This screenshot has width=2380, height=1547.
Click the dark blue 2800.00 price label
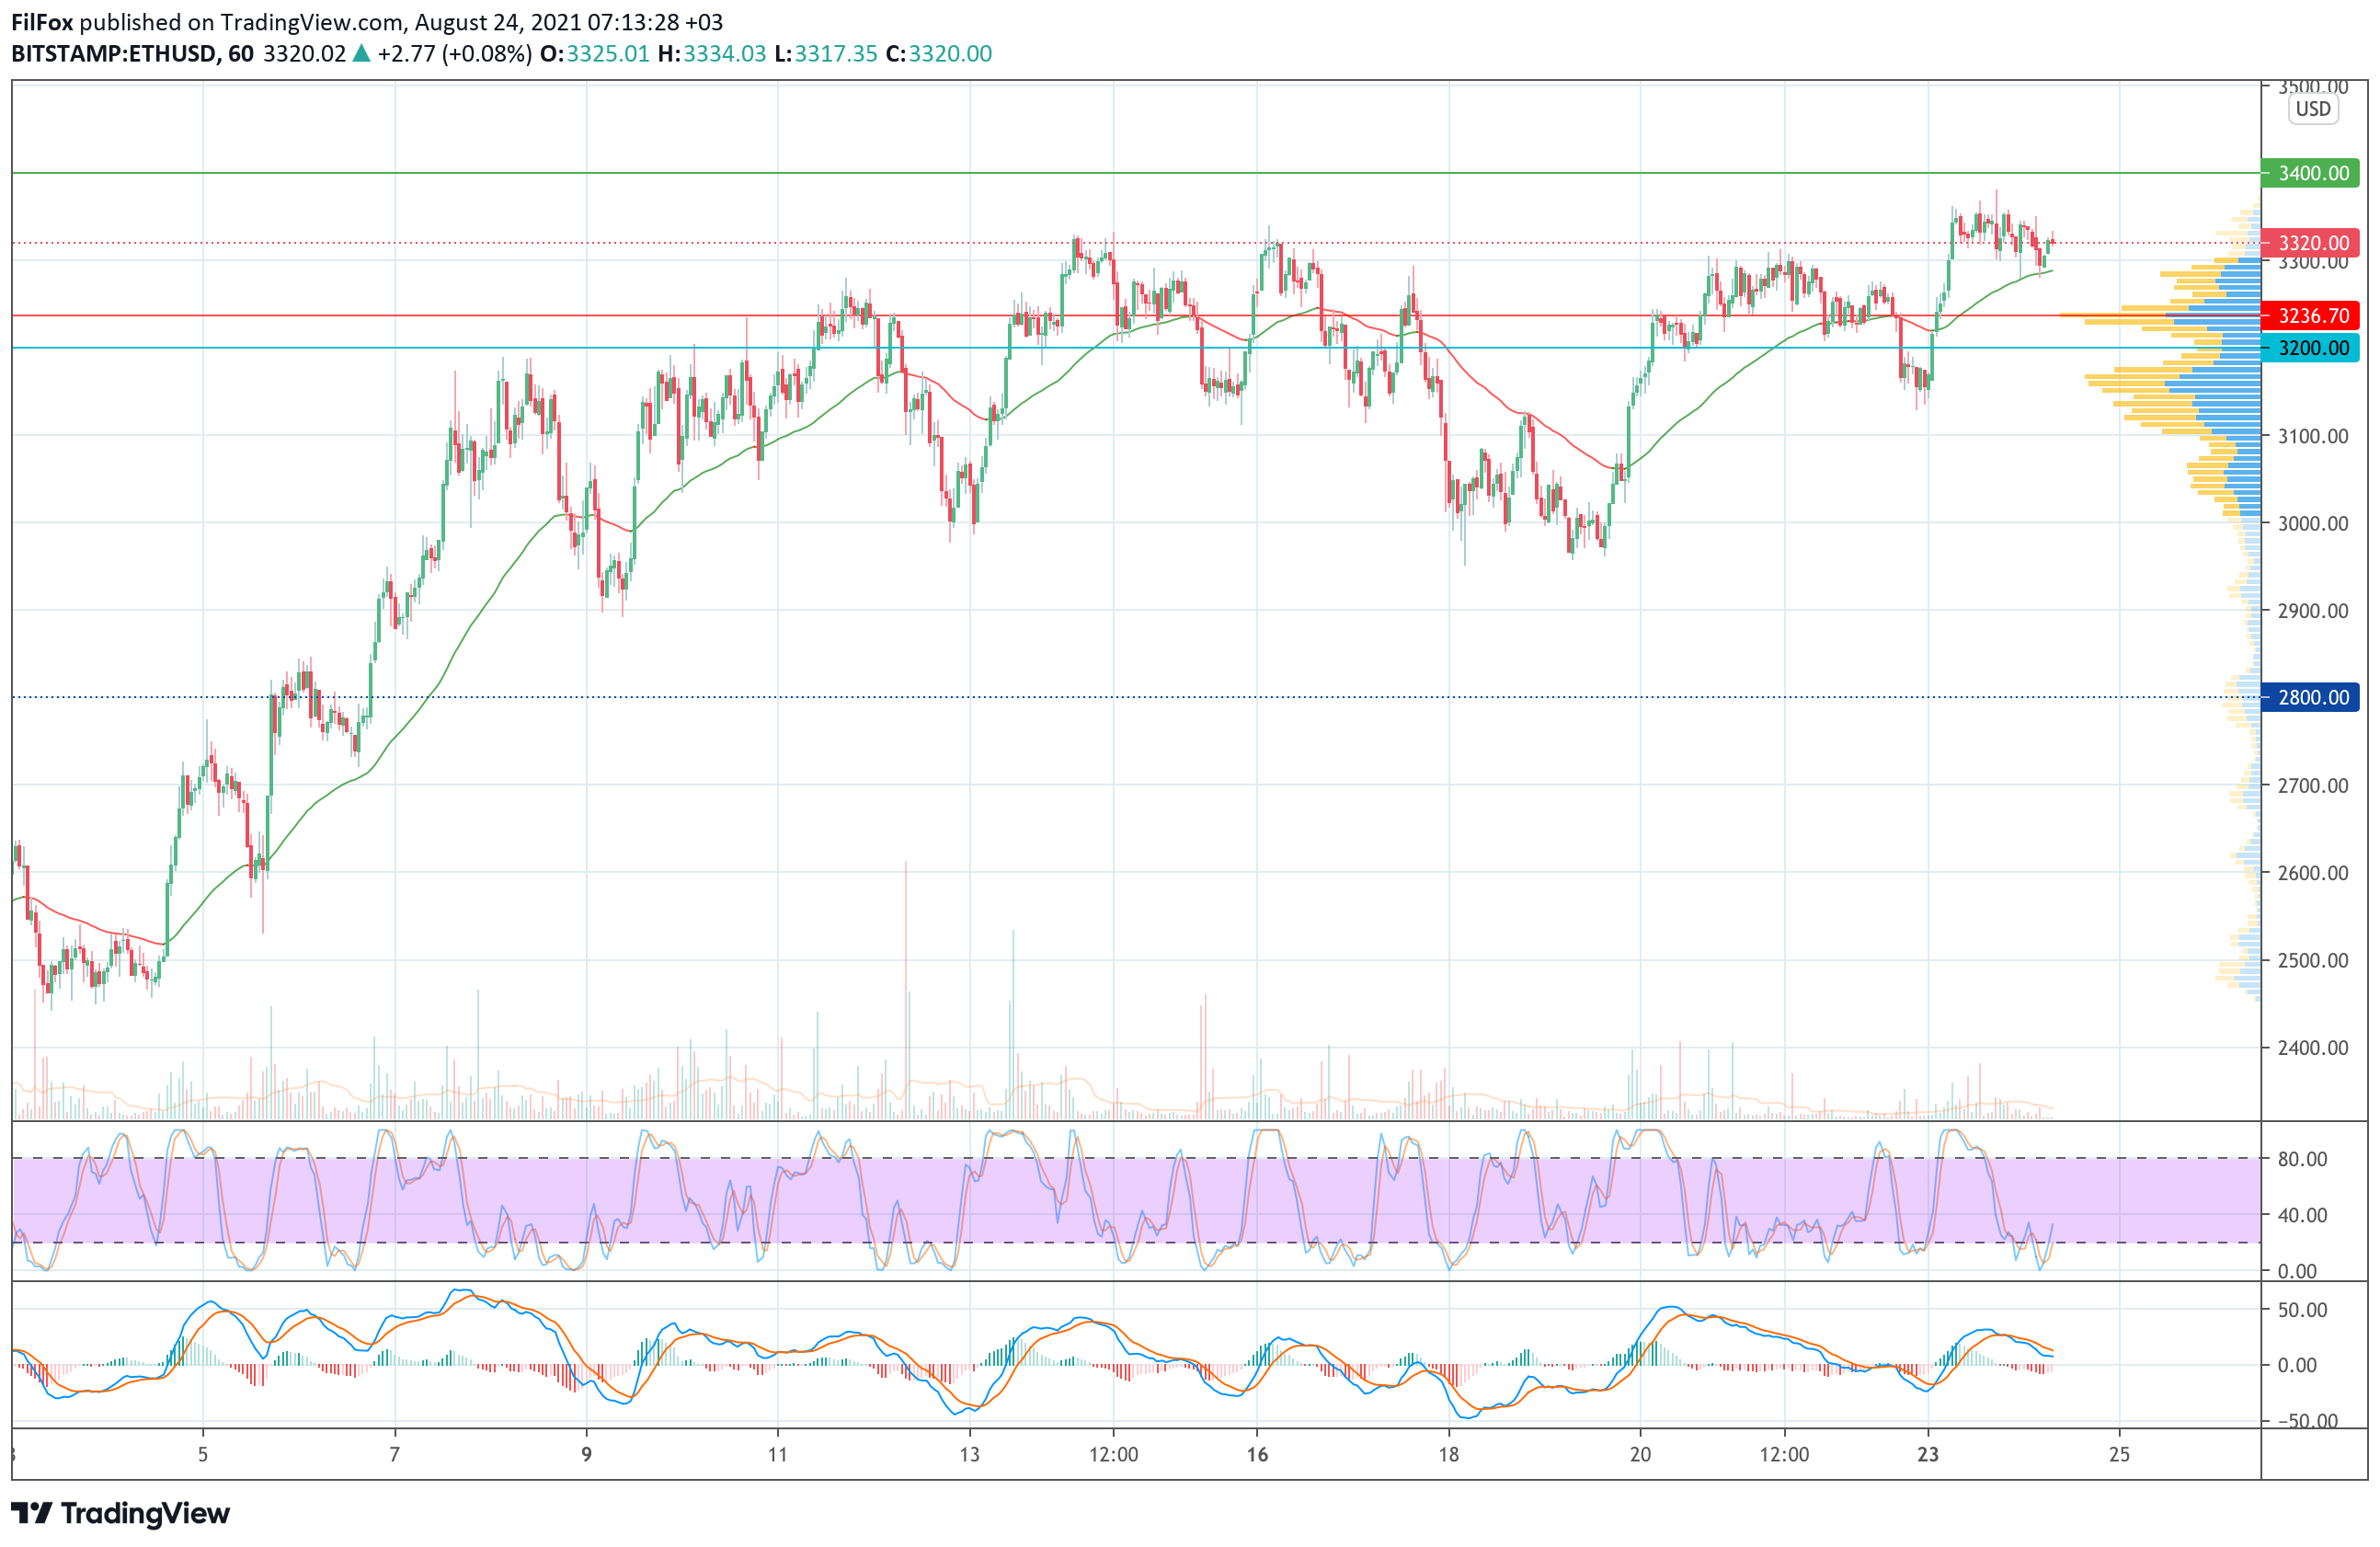2311,697
